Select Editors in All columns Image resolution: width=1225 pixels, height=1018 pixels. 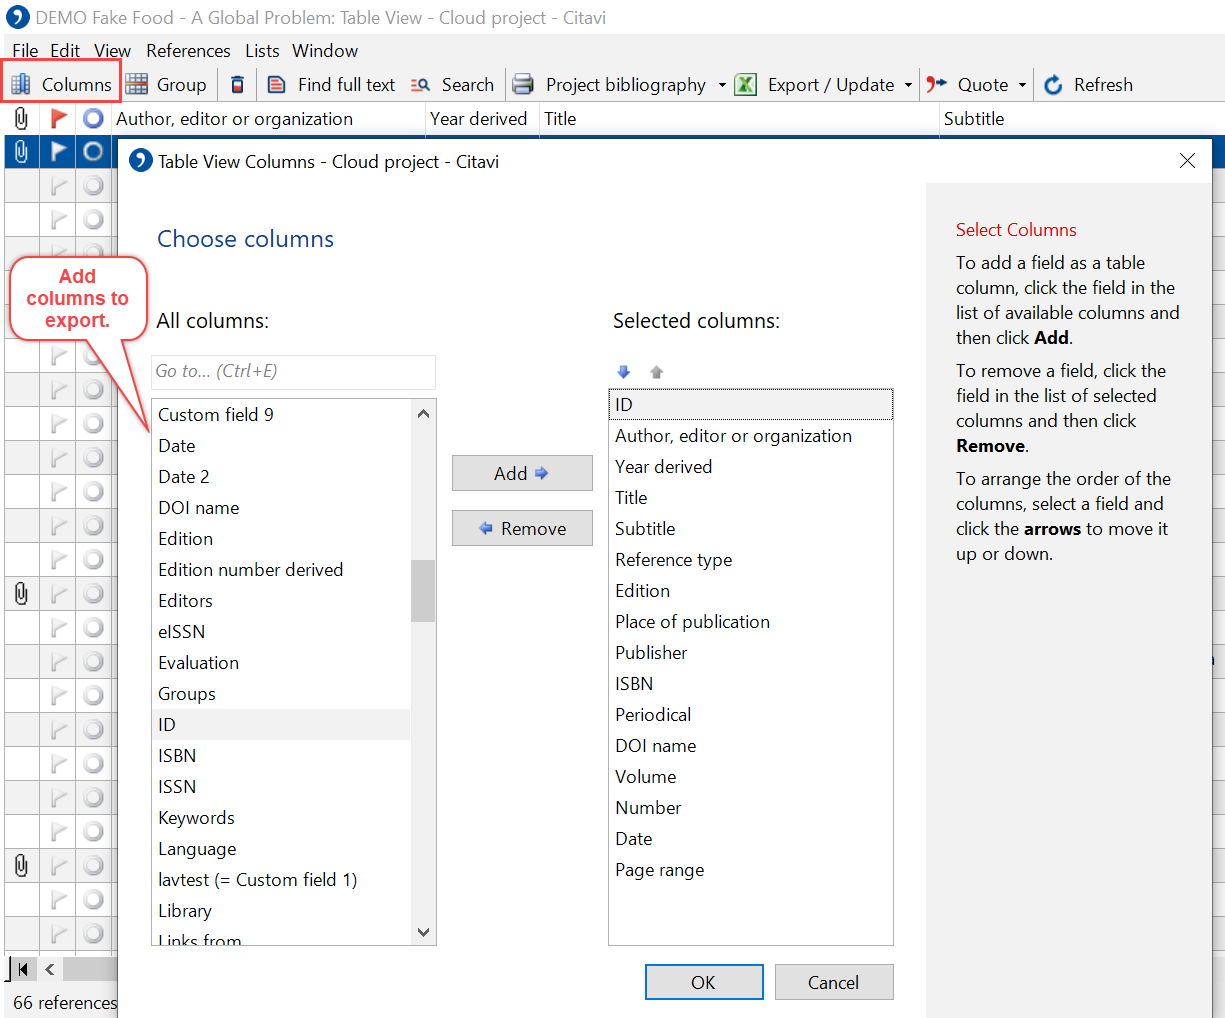pos(281,601)
